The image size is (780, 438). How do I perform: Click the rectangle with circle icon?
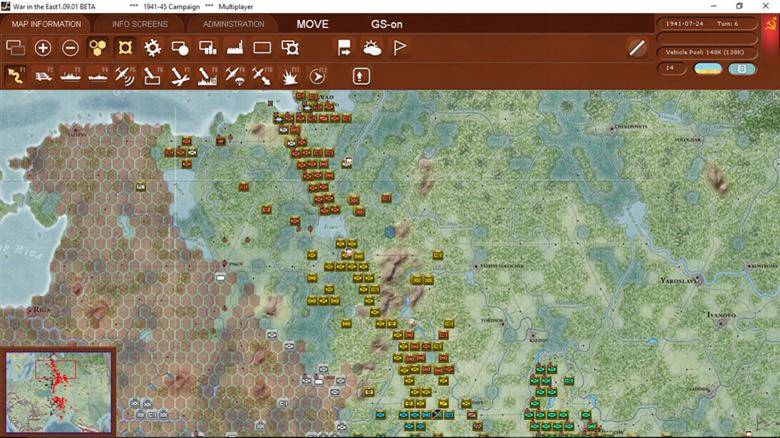180,48
